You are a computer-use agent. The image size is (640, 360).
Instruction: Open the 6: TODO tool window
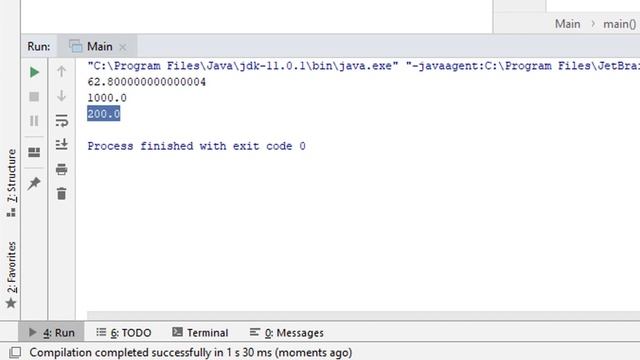click(x=124, y=333)
